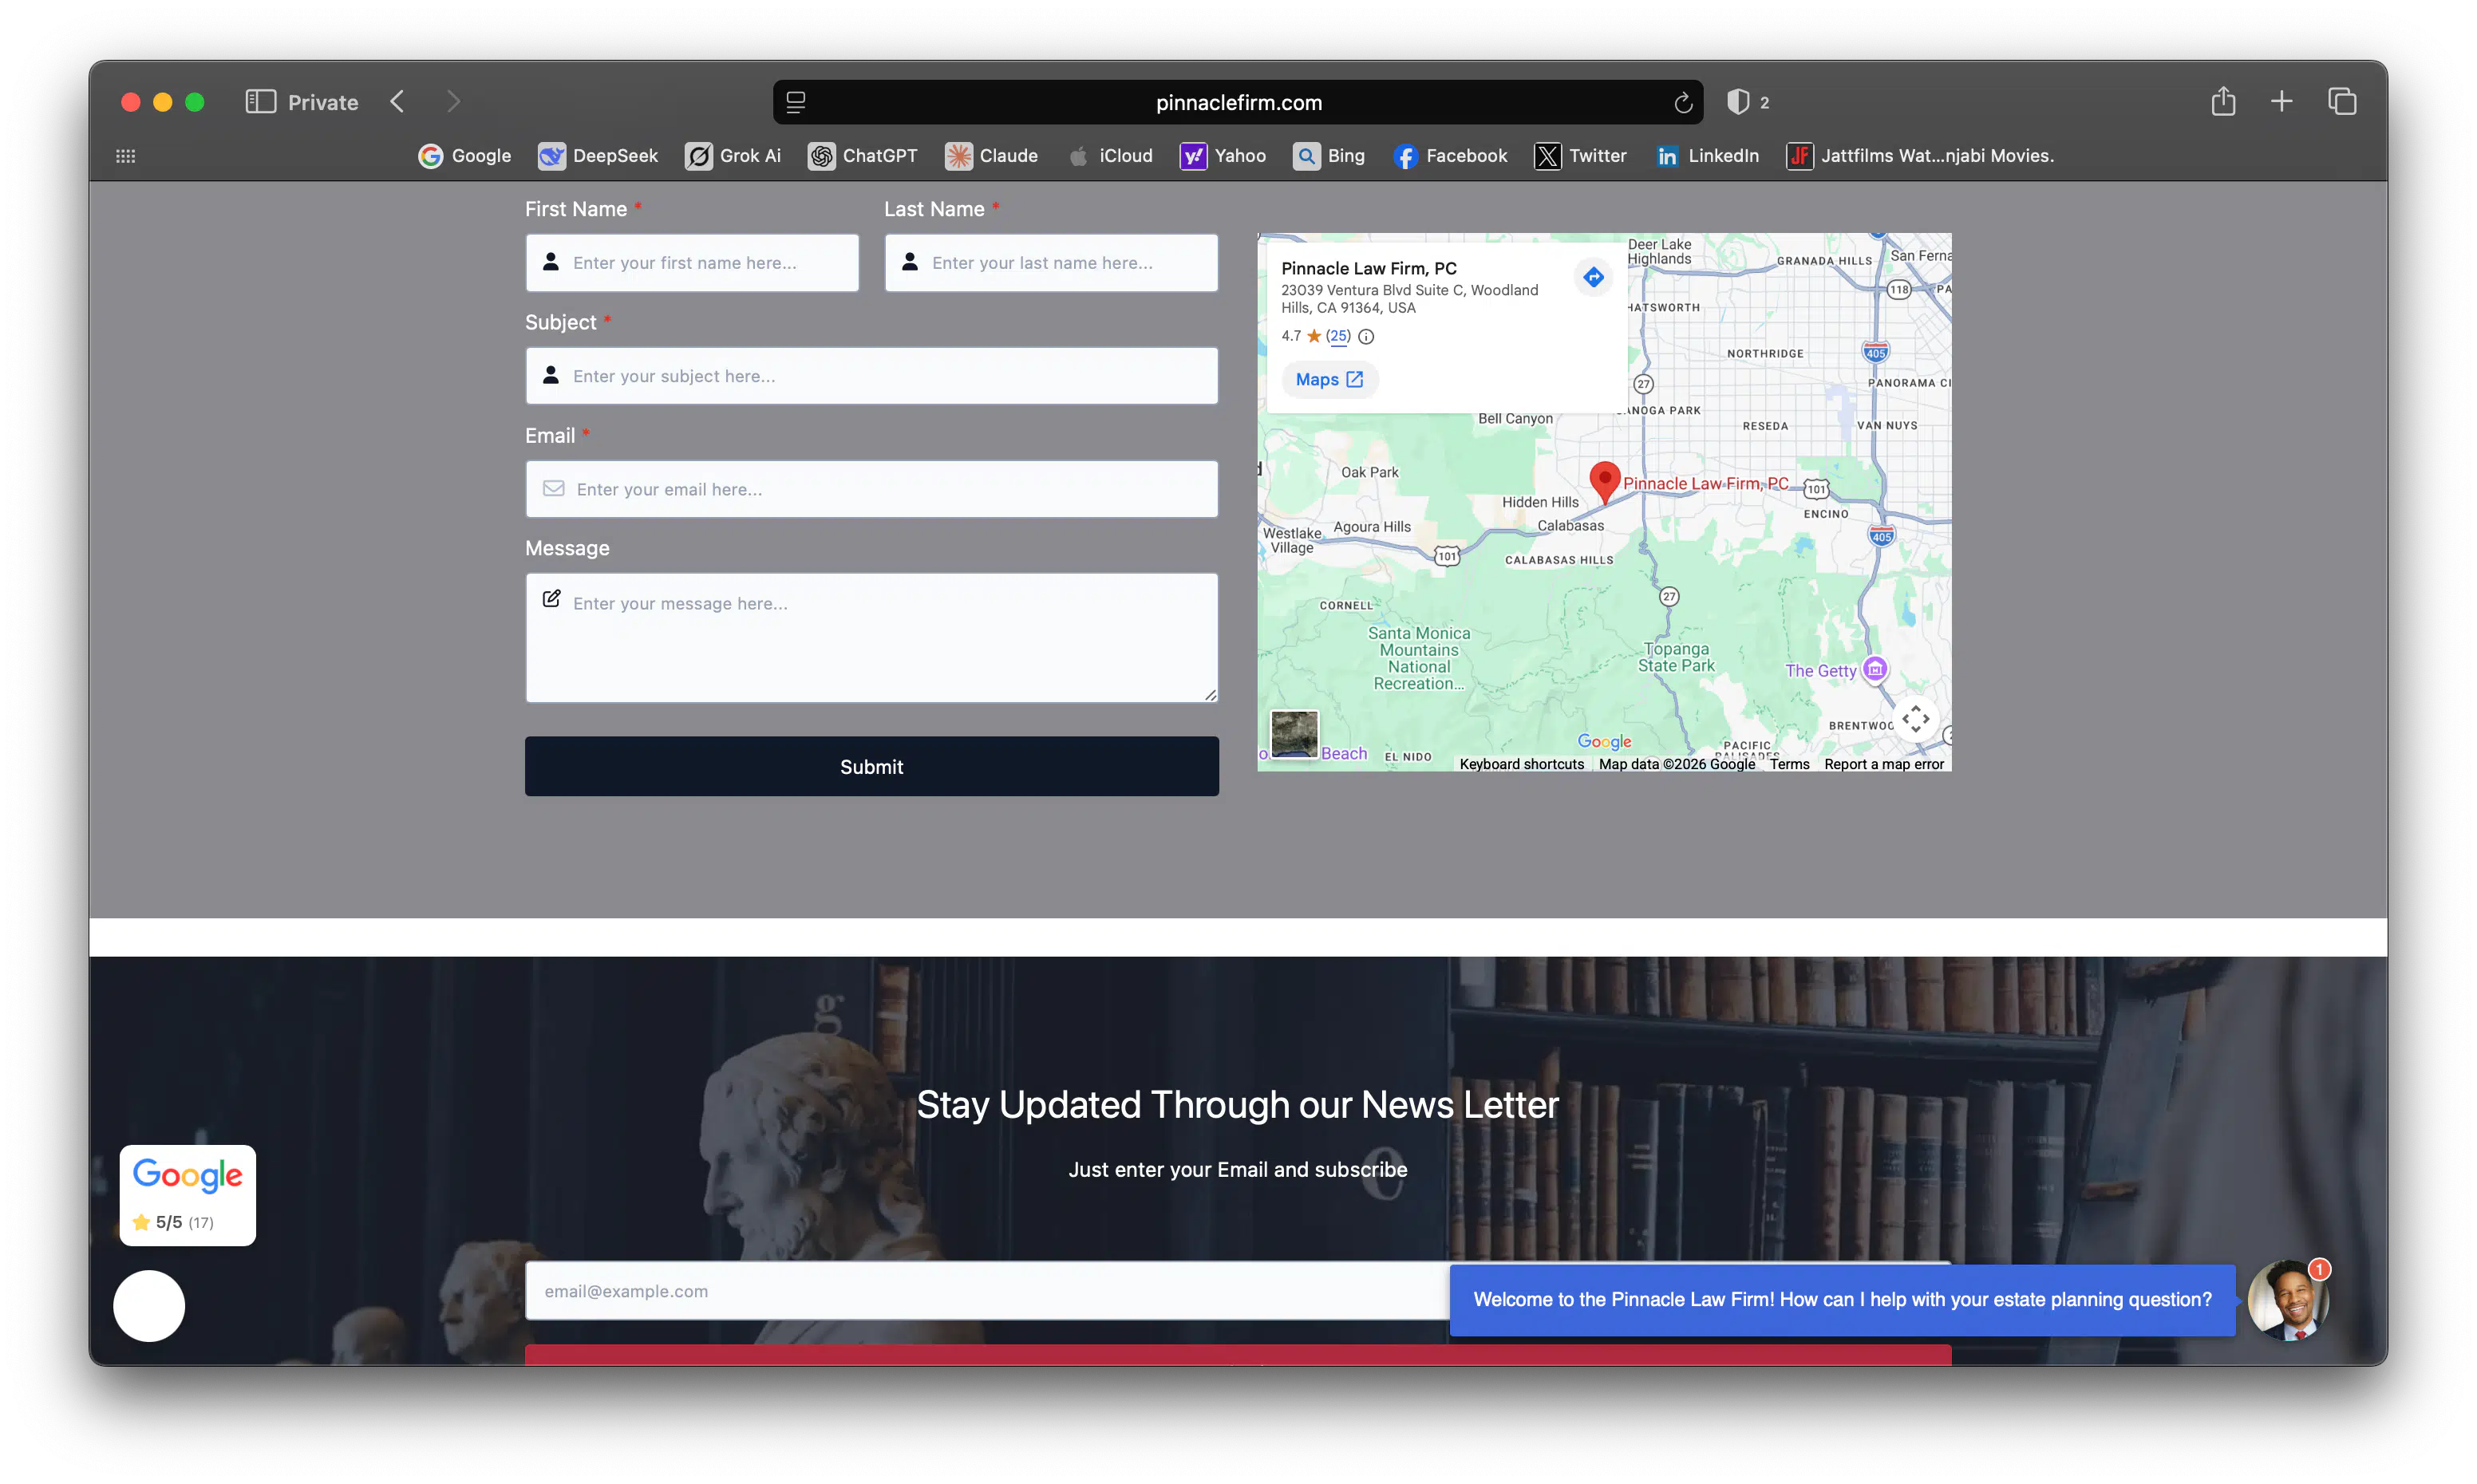Screen dimensions: 2477x1484
Task: Open the chat assistant avatar
Action: [2288, 1299]
